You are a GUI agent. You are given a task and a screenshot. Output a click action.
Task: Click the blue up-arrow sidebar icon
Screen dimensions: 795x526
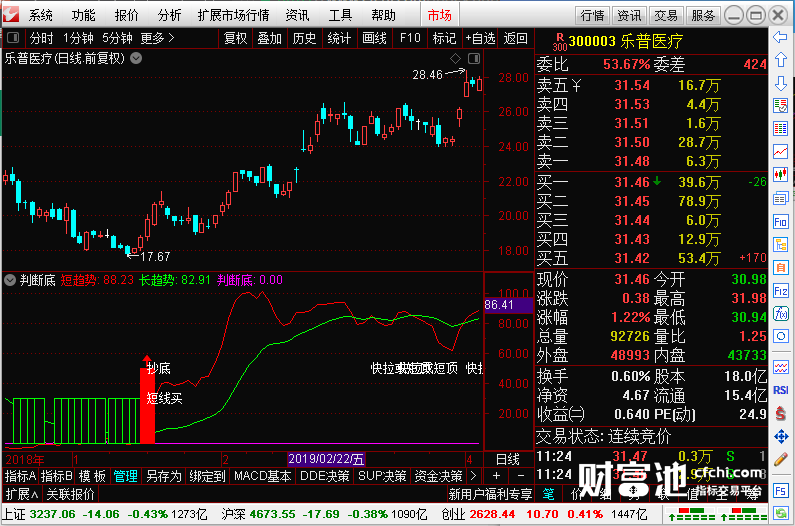pyautogui.click(x=780, y=60)
